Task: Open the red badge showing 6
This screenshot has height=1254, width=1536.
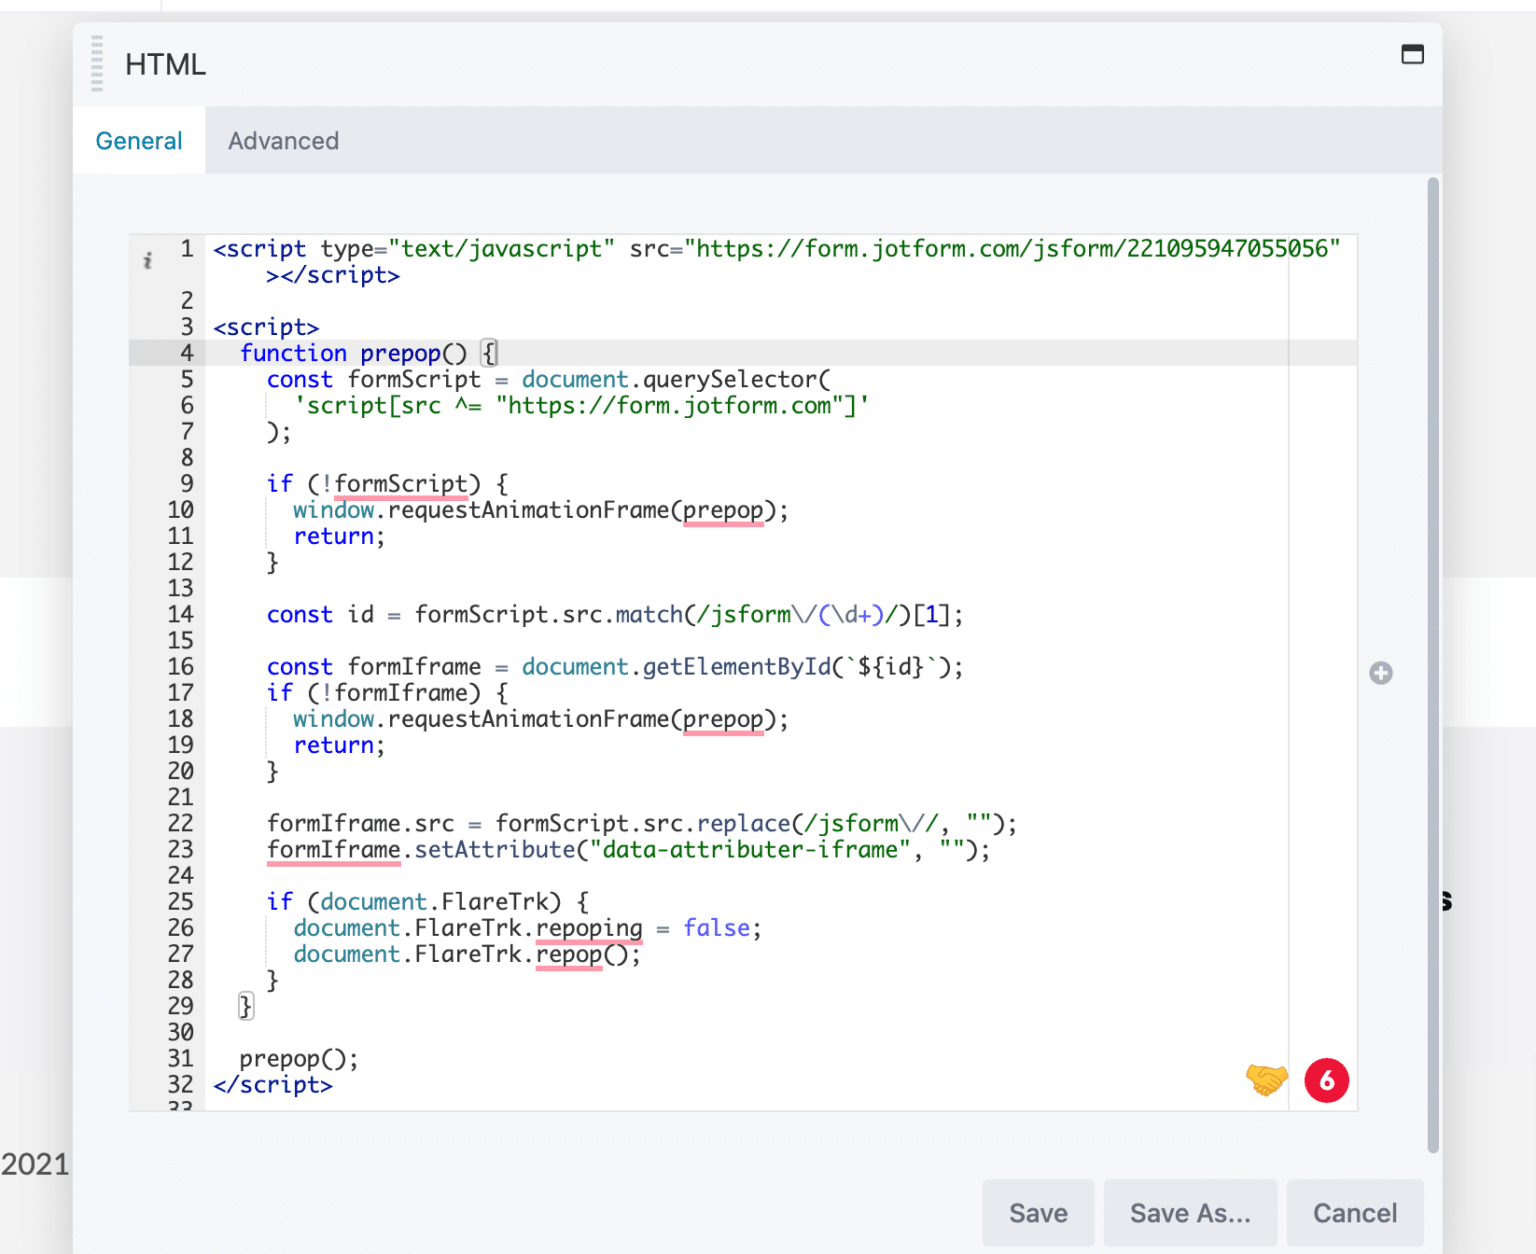Action: coord(1327,1080)
